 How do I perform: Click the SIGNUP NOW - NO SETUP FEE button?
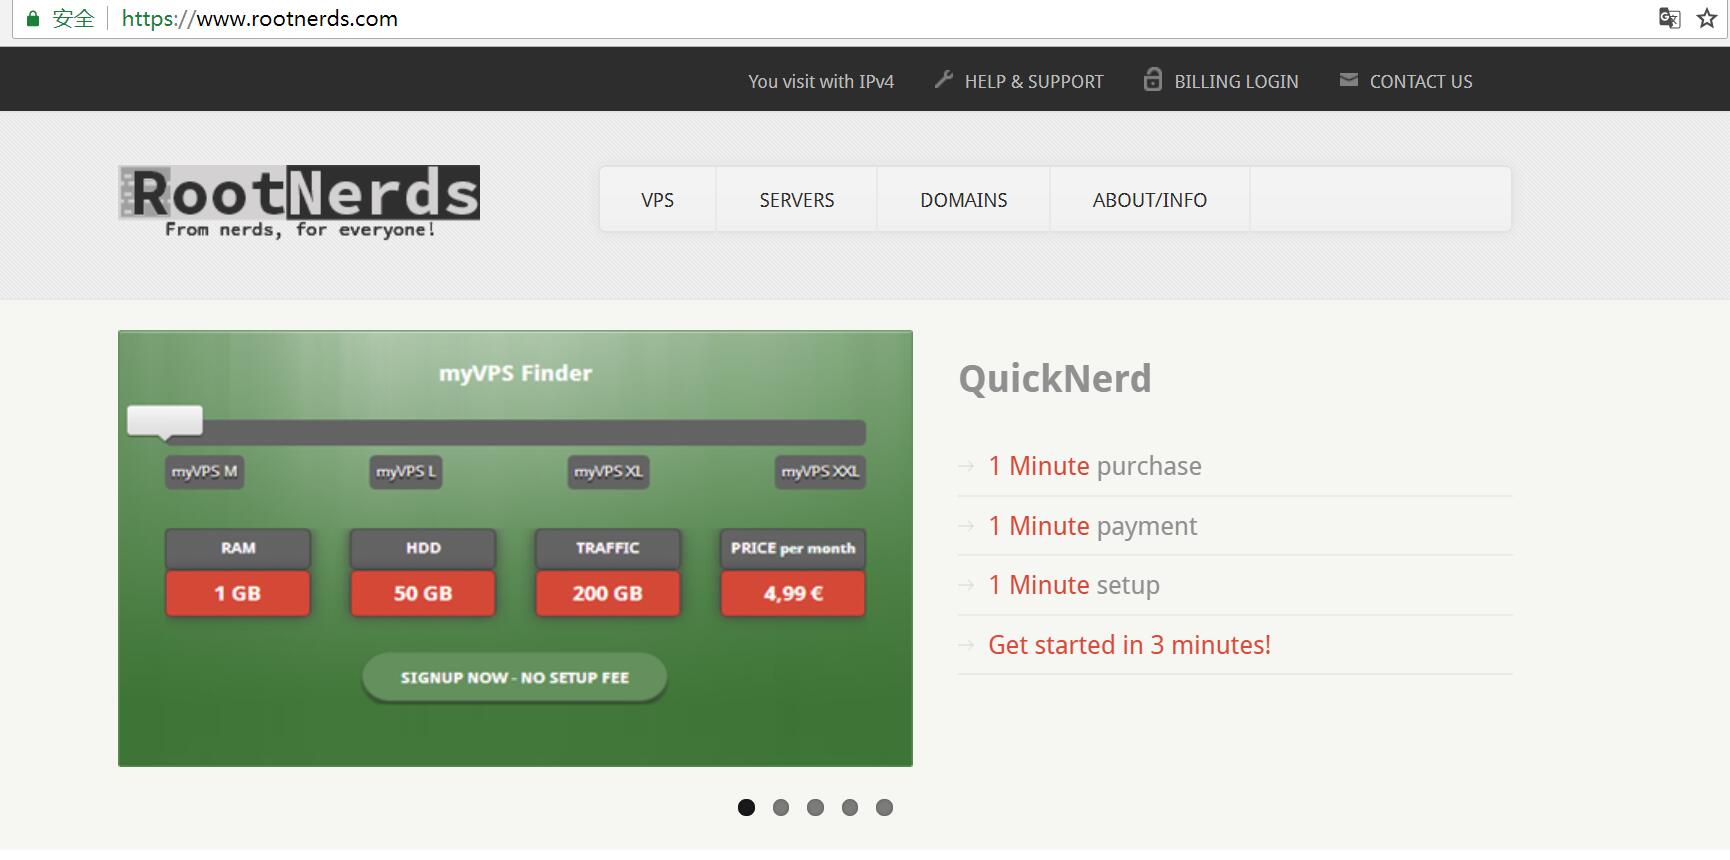point(514,678)
